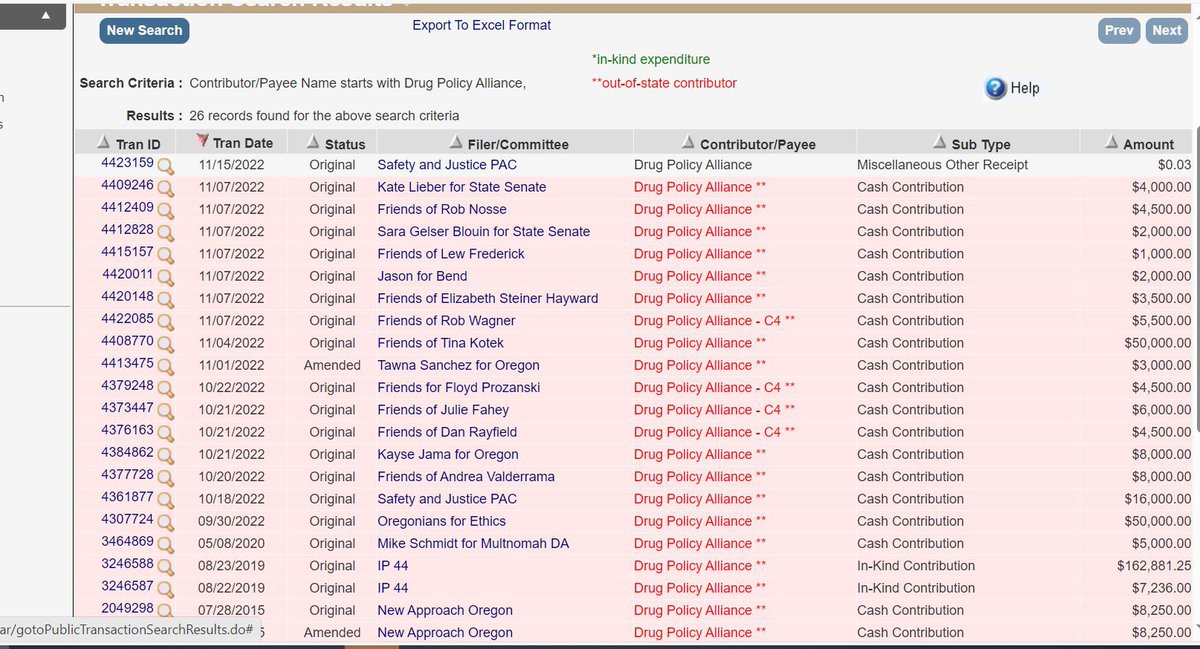Go to Next results page
This screenshot has width=1200, height=649.
click(x=1167, y=31)
